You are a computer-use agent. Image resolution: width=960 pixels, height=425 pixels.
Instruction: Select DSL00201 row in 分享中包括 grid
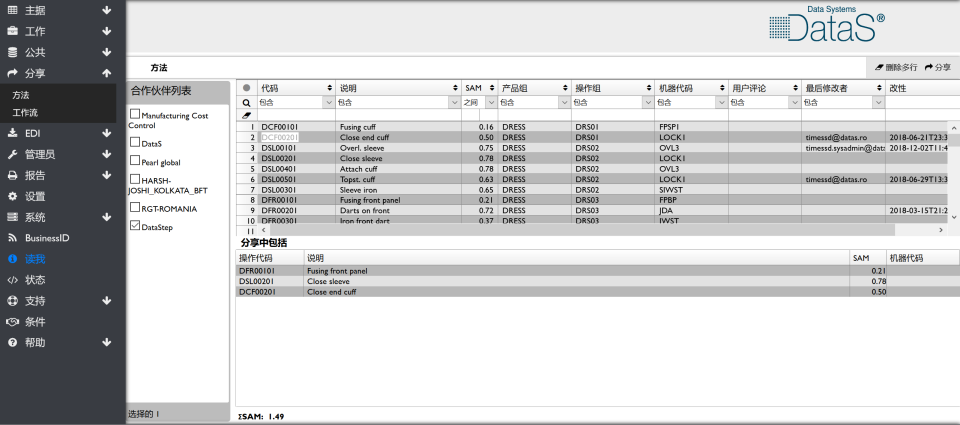(598, 281)
